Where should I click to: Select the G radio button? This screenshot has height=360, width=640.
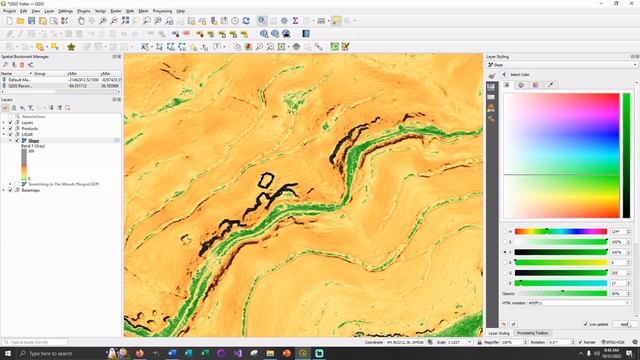click(x=506, y=273)
